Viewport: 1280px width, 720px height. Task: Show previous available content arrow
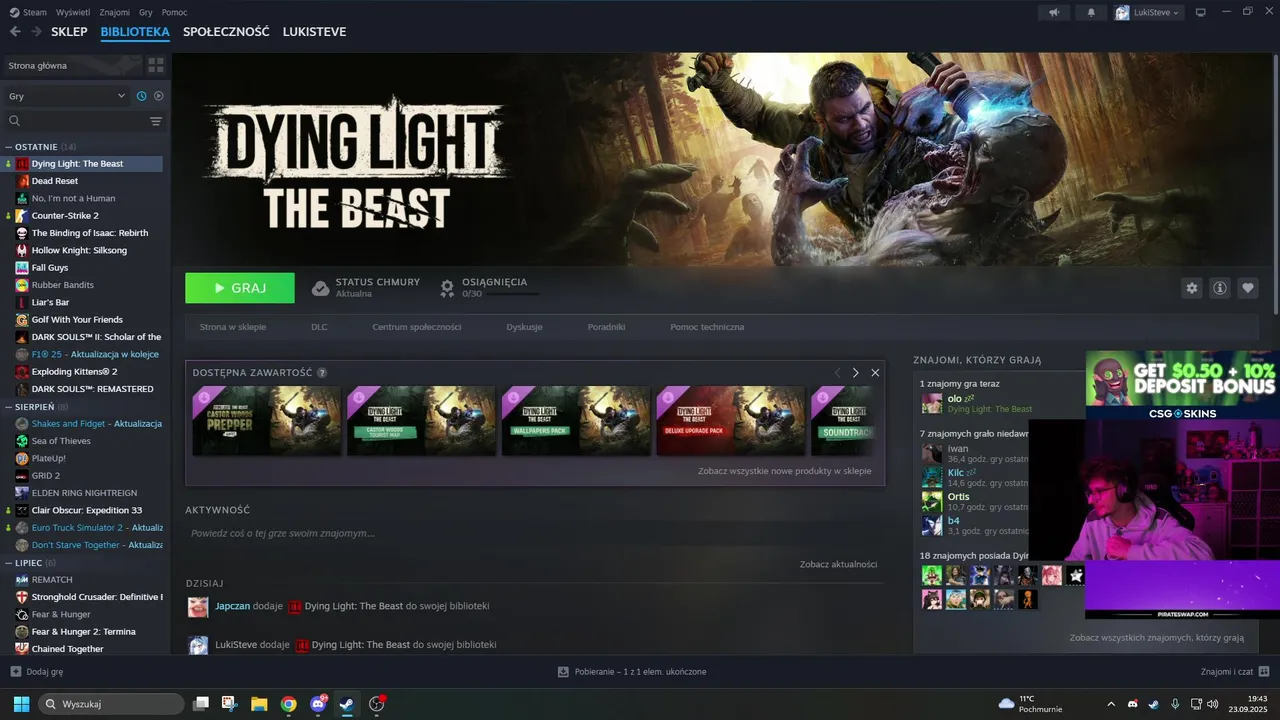pos(838,372)
